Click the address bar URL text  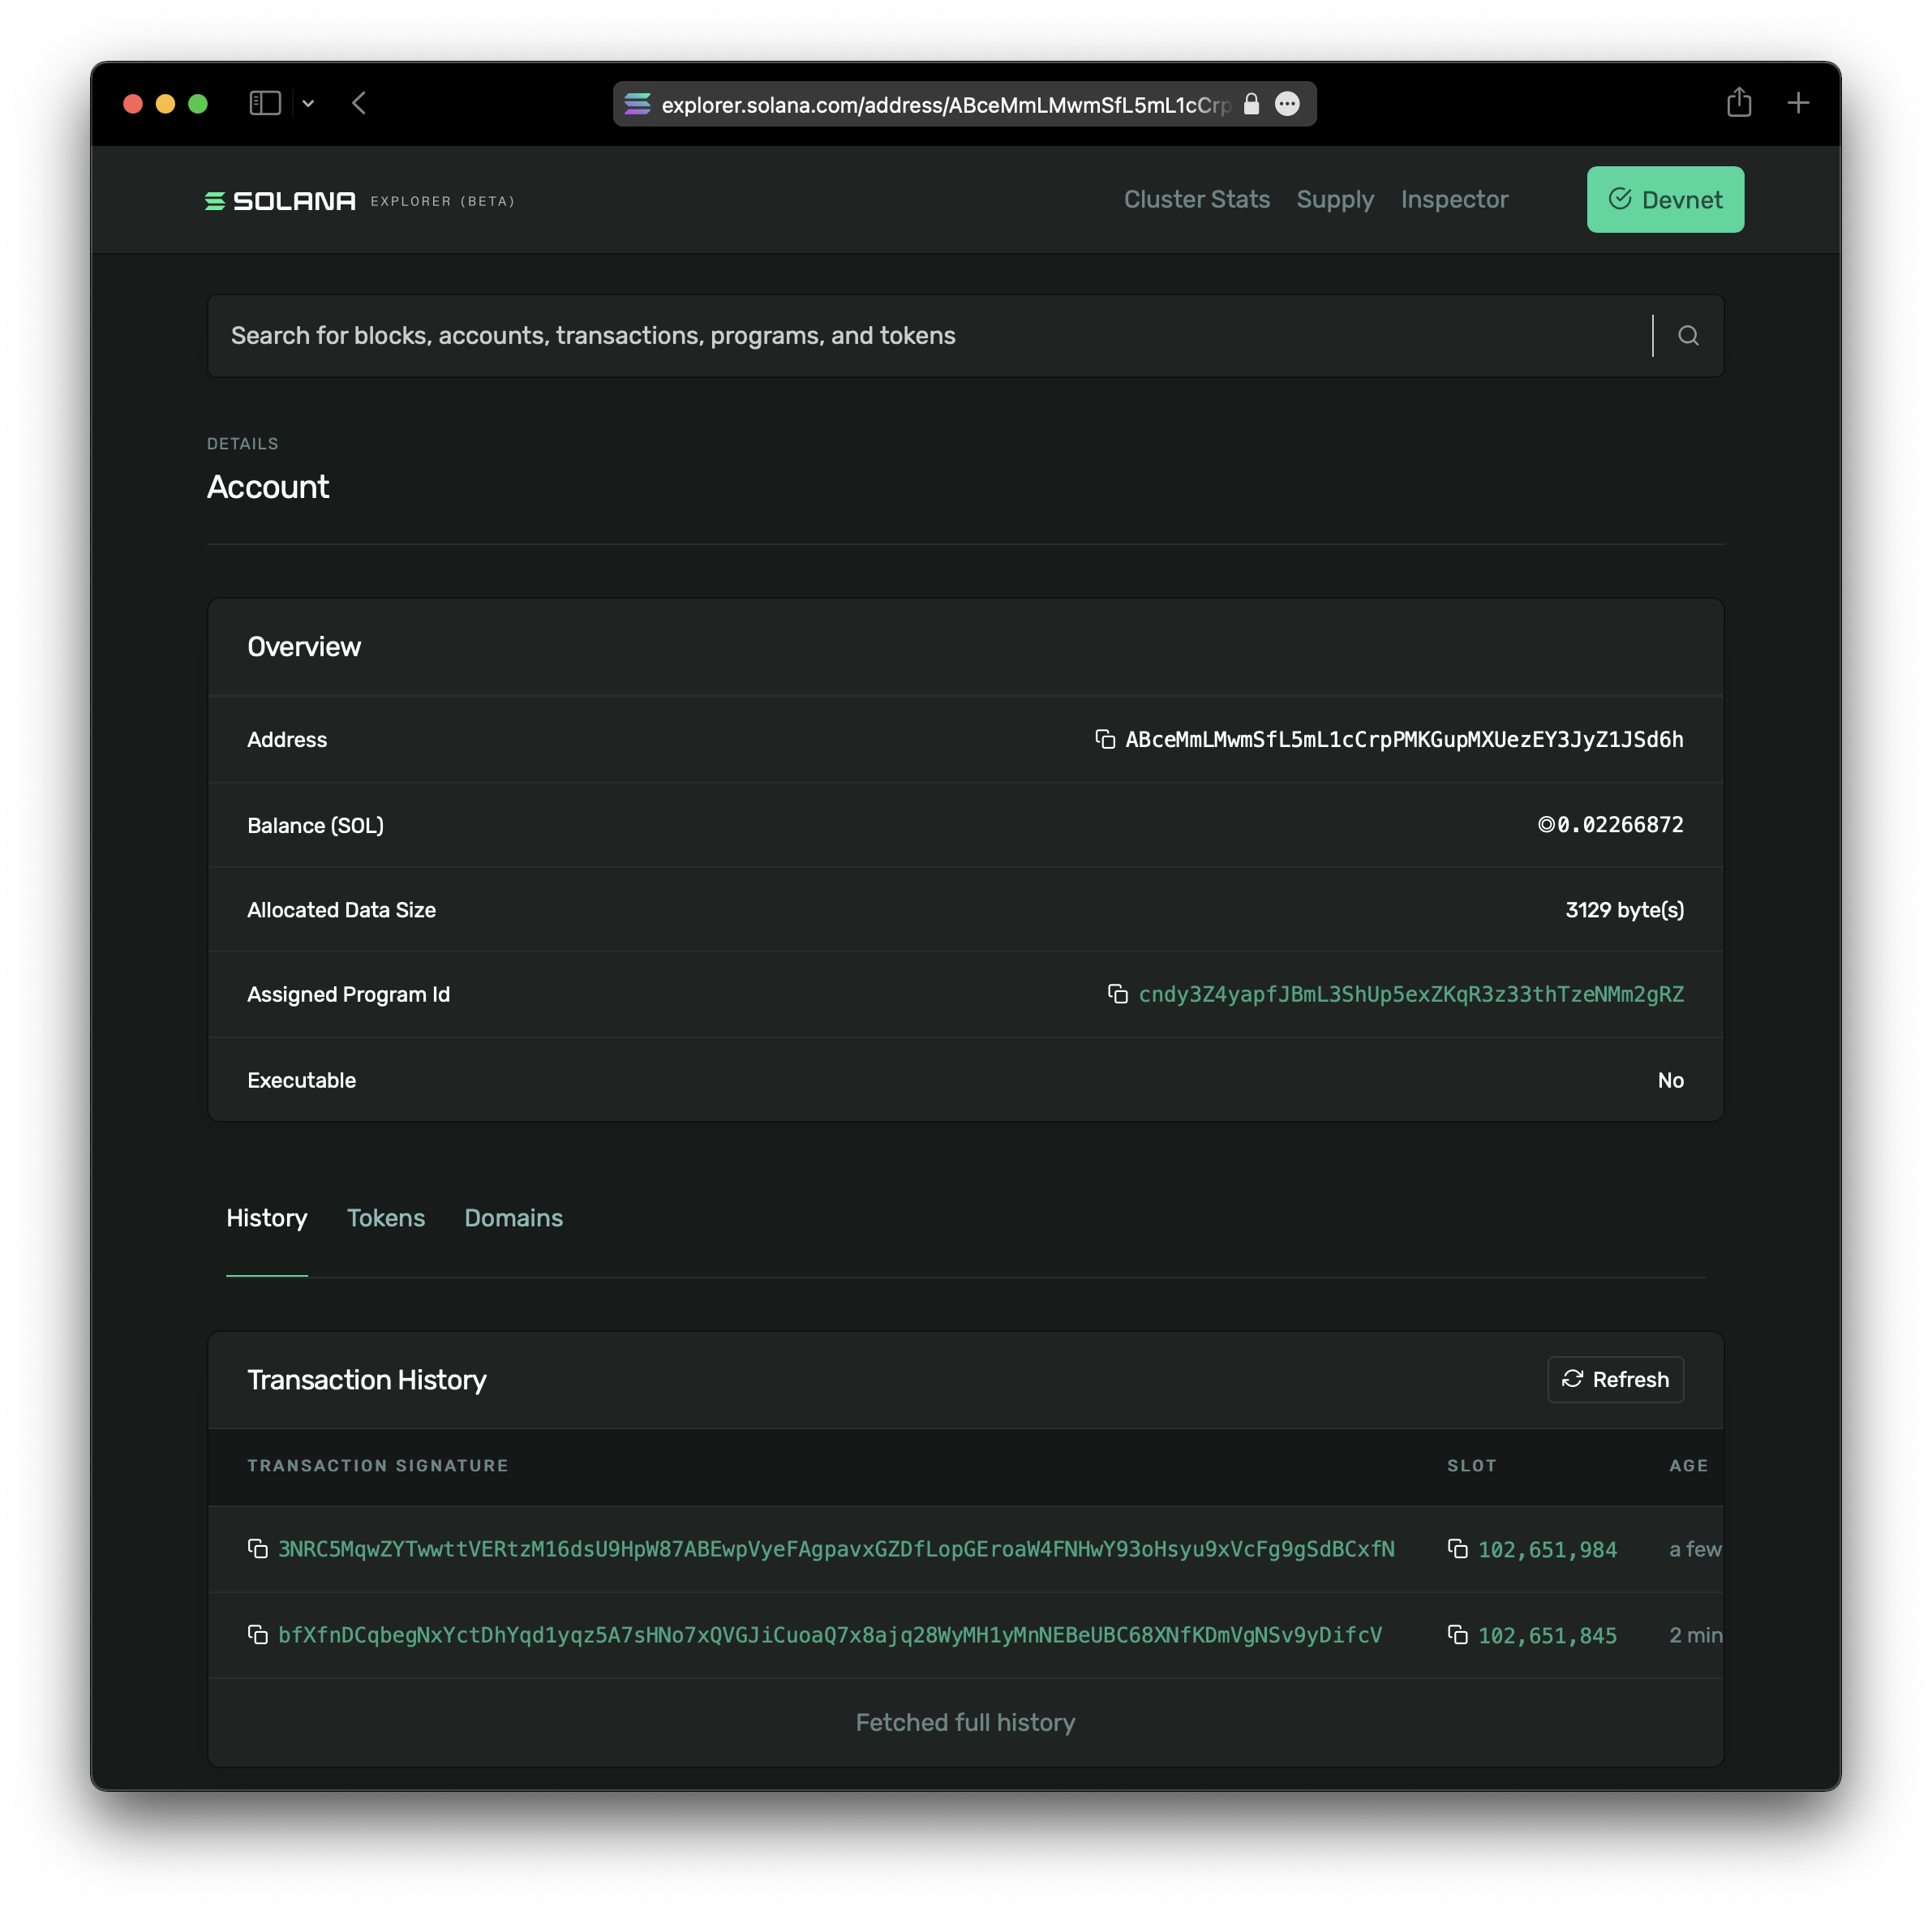(946, 104)
